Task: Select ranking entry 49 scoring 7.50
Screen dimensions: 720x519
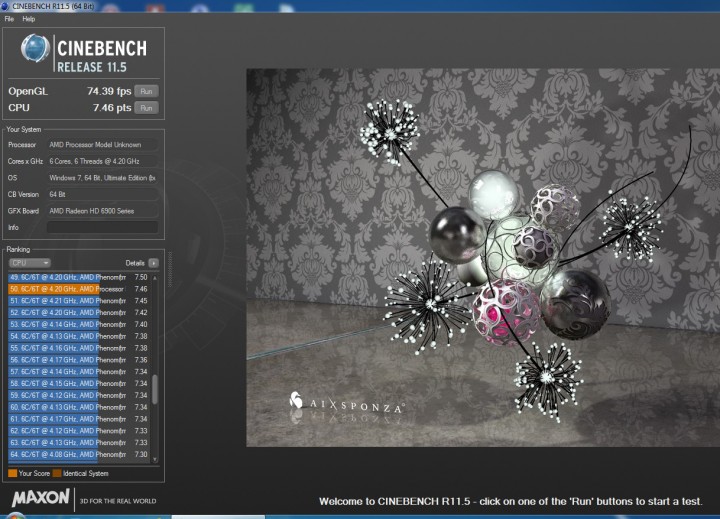Action: (79, 277)
